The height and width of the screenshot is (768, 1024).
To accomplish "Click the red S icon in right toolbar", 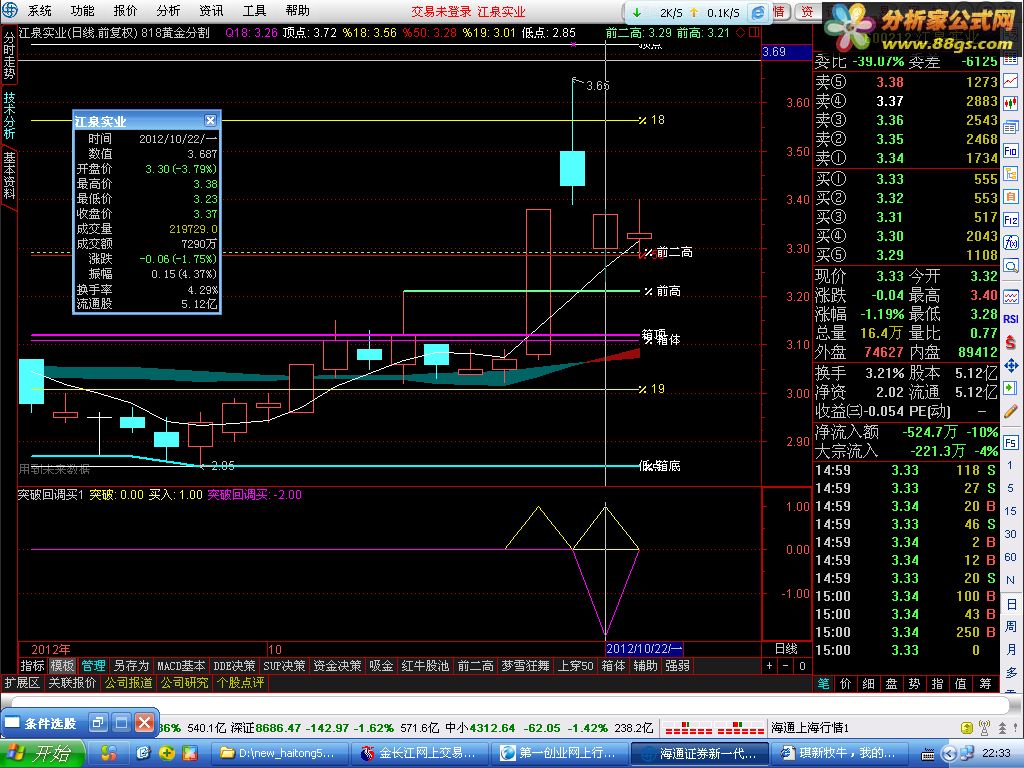I will pos(1011,342).
